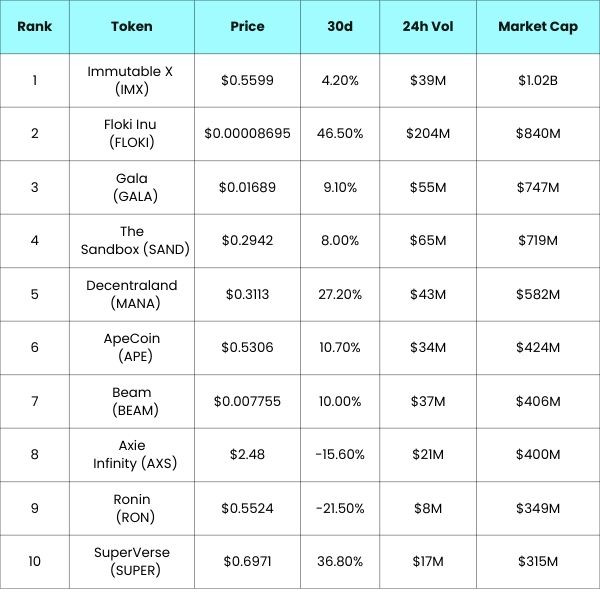Select Decentraland (MANA) in the table

(132, 294)
